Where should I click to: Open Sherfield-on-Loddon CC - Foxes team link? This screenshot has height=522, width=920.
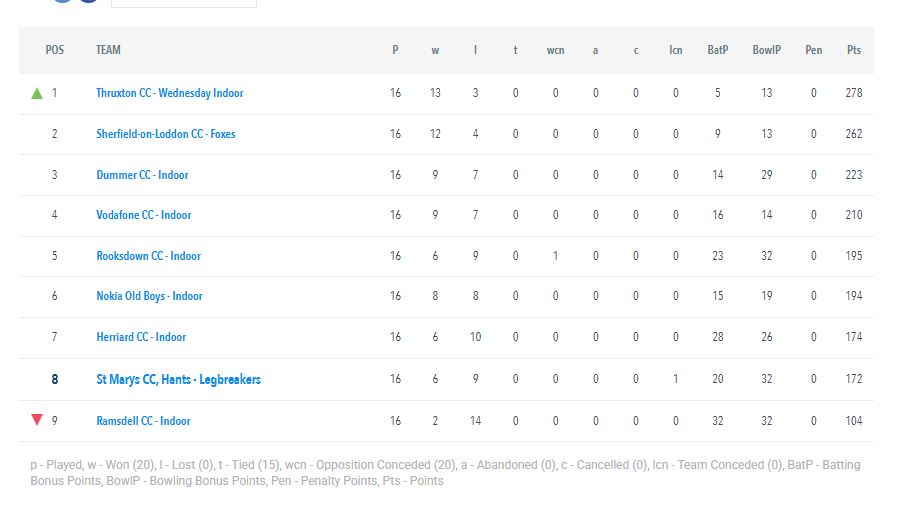pyautogui.click(x=165, y=134)
